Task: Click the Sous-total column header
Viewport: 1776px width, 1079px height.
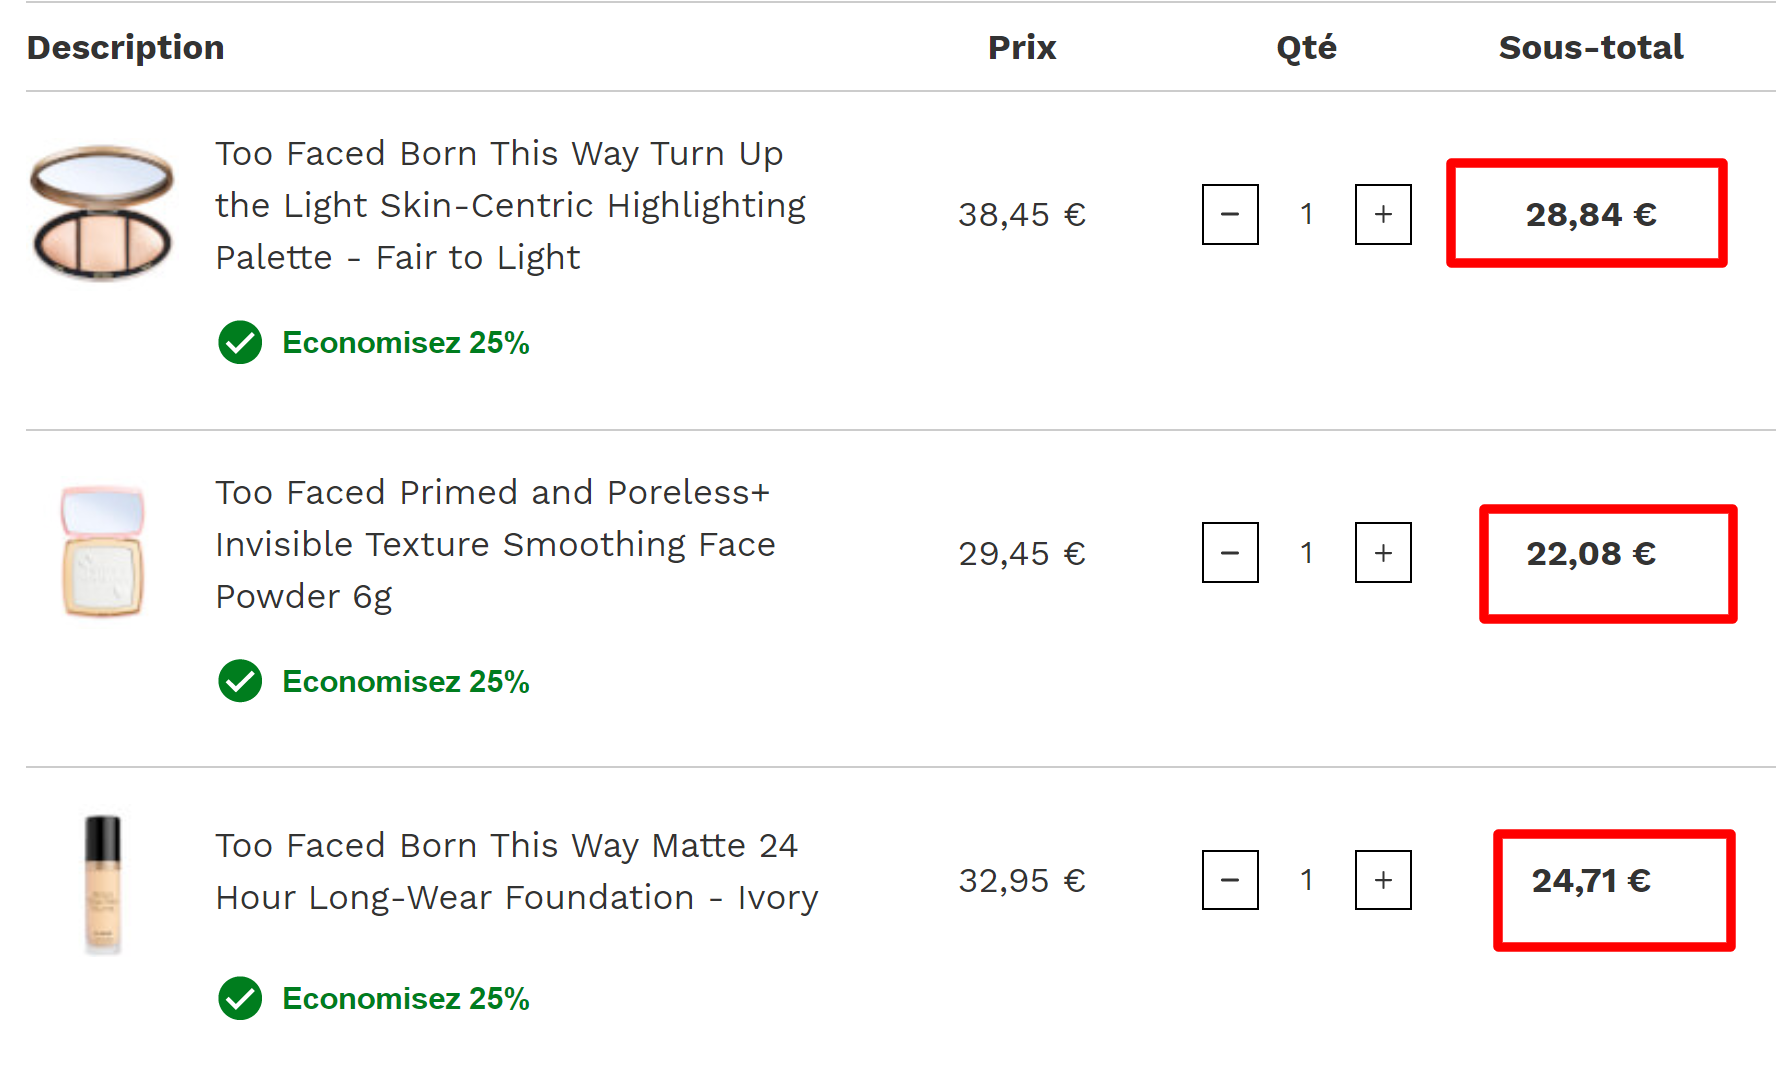Action: (x=1590, y=47)
